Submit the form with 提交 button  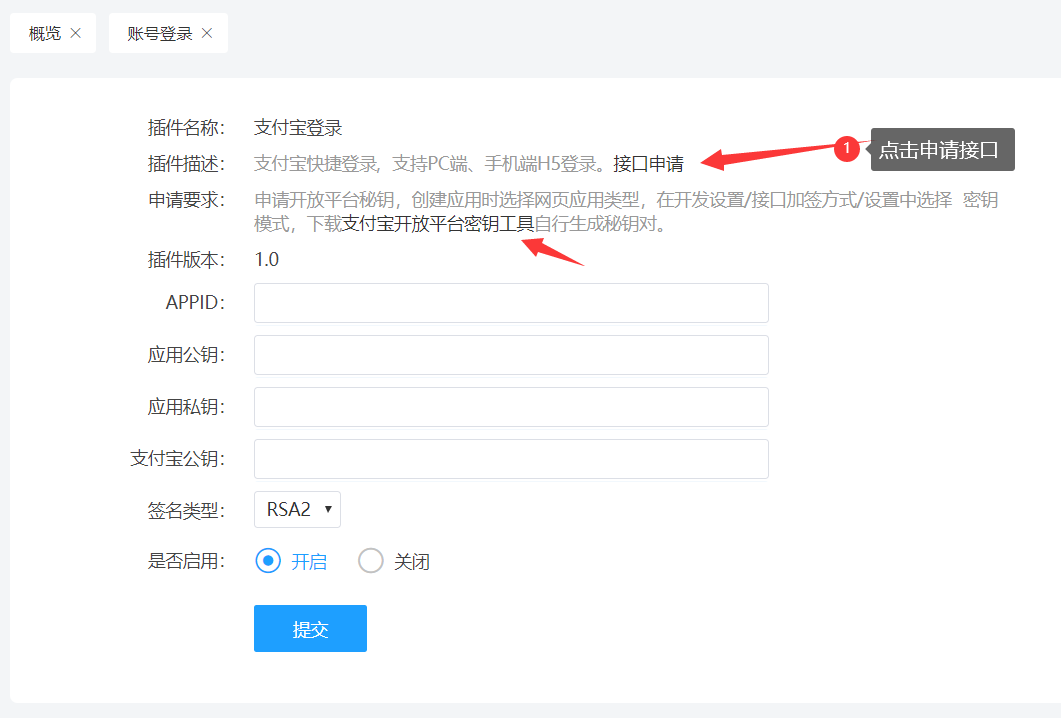[x=311, y=629]
